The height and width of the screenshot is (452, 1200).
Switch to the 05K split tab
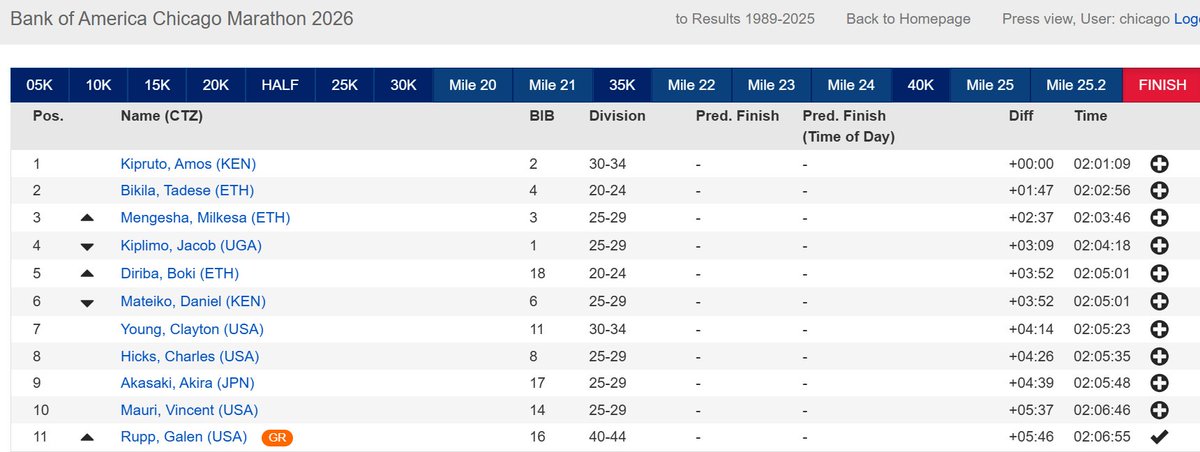(40, 85)
